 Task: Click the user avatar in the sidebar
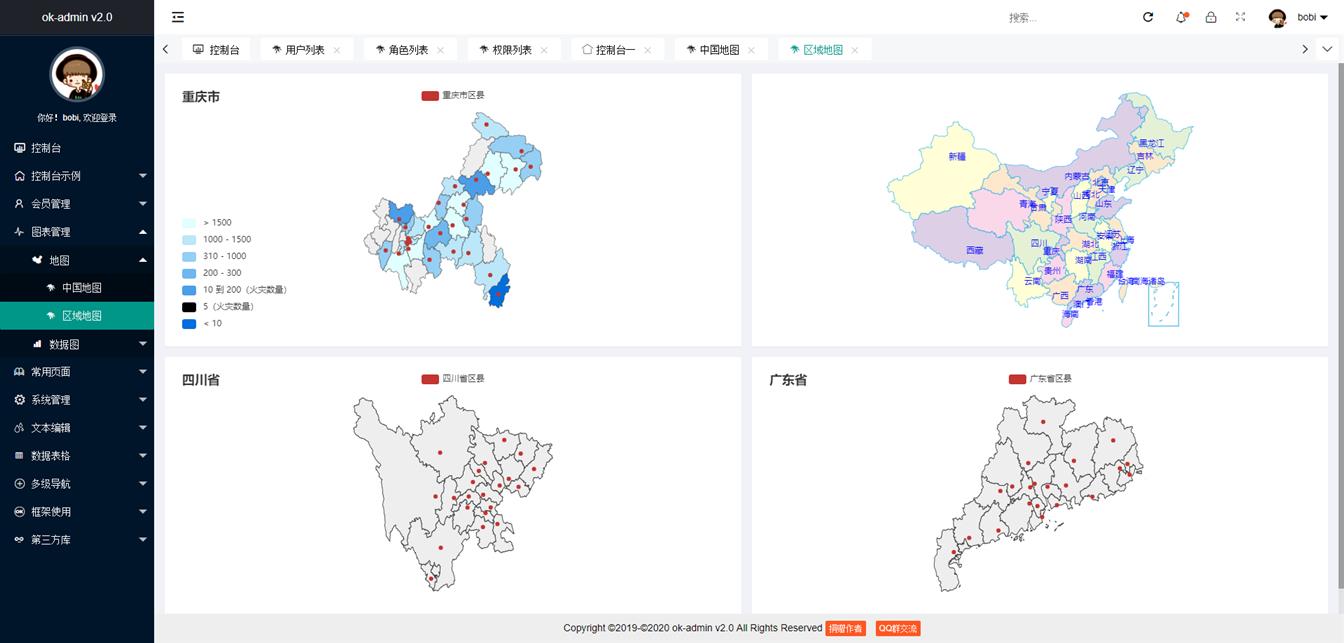click(x=77, y=75)
